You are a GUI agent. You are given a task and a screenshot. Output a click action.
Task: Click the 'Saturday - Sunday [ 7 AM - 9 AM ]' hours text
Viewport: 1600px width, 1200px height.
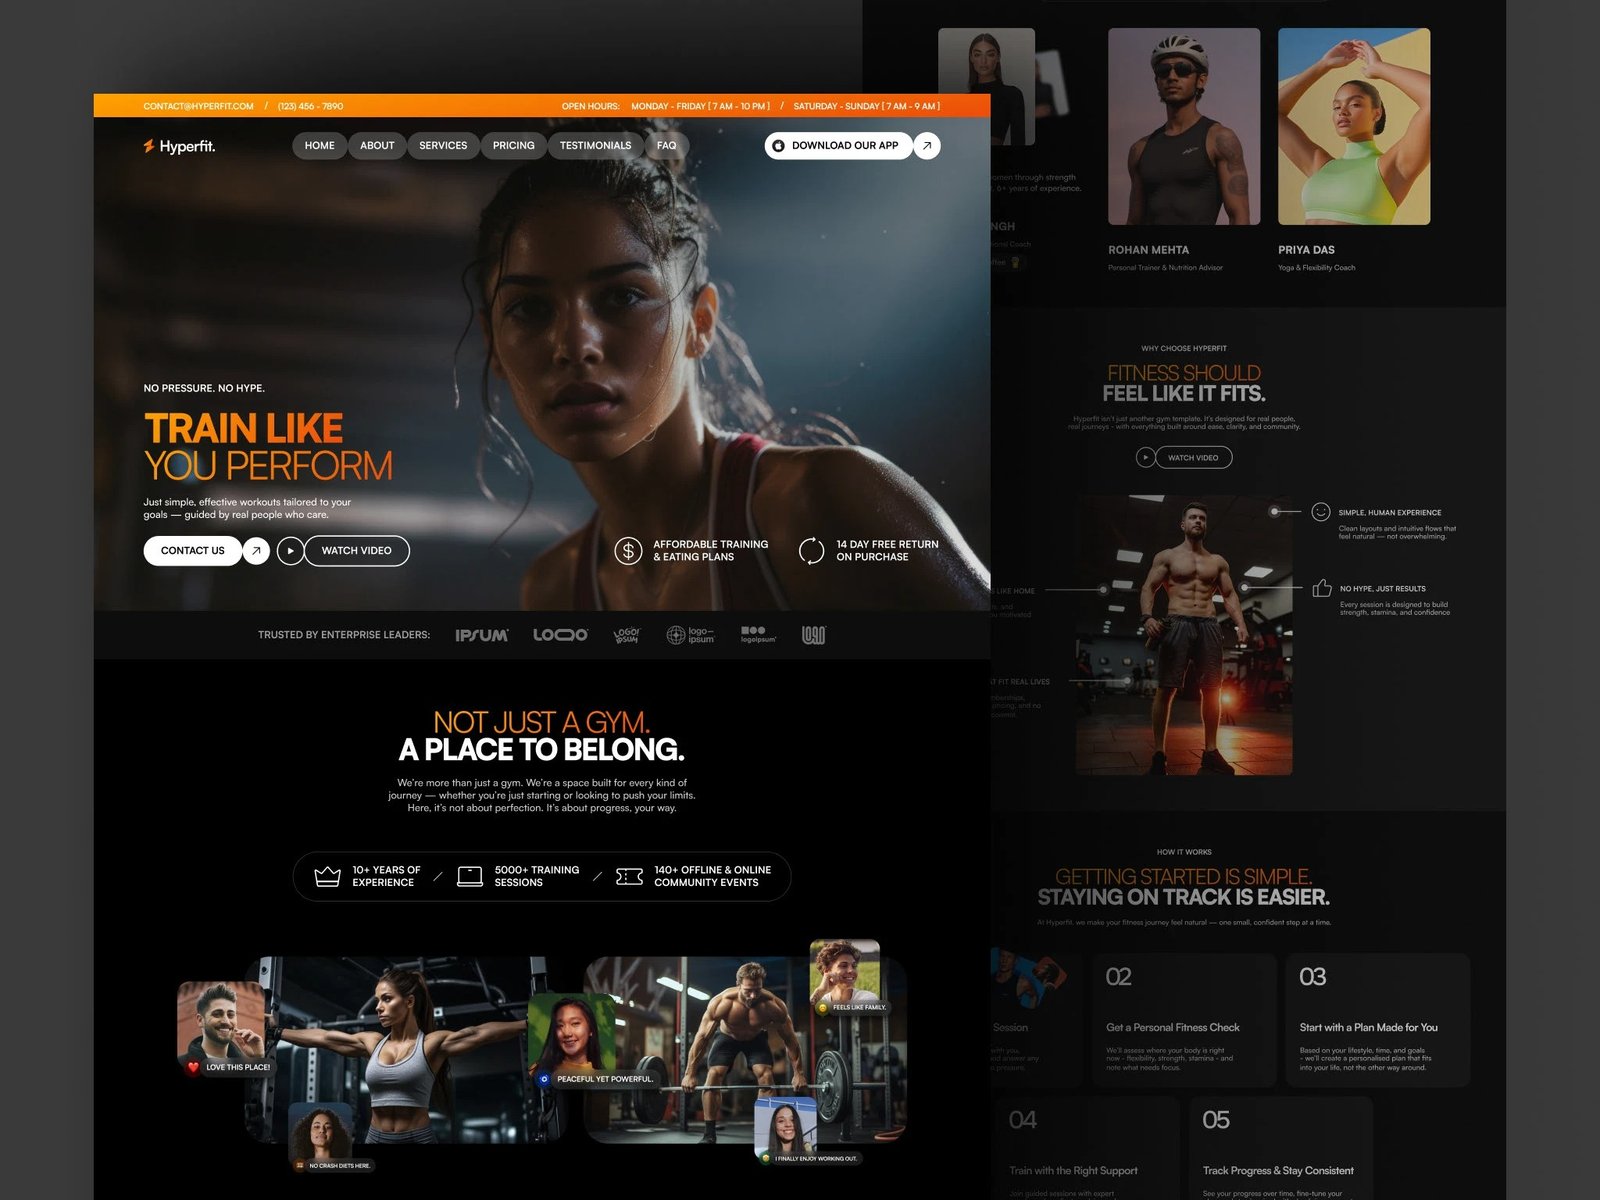[867, 106]
